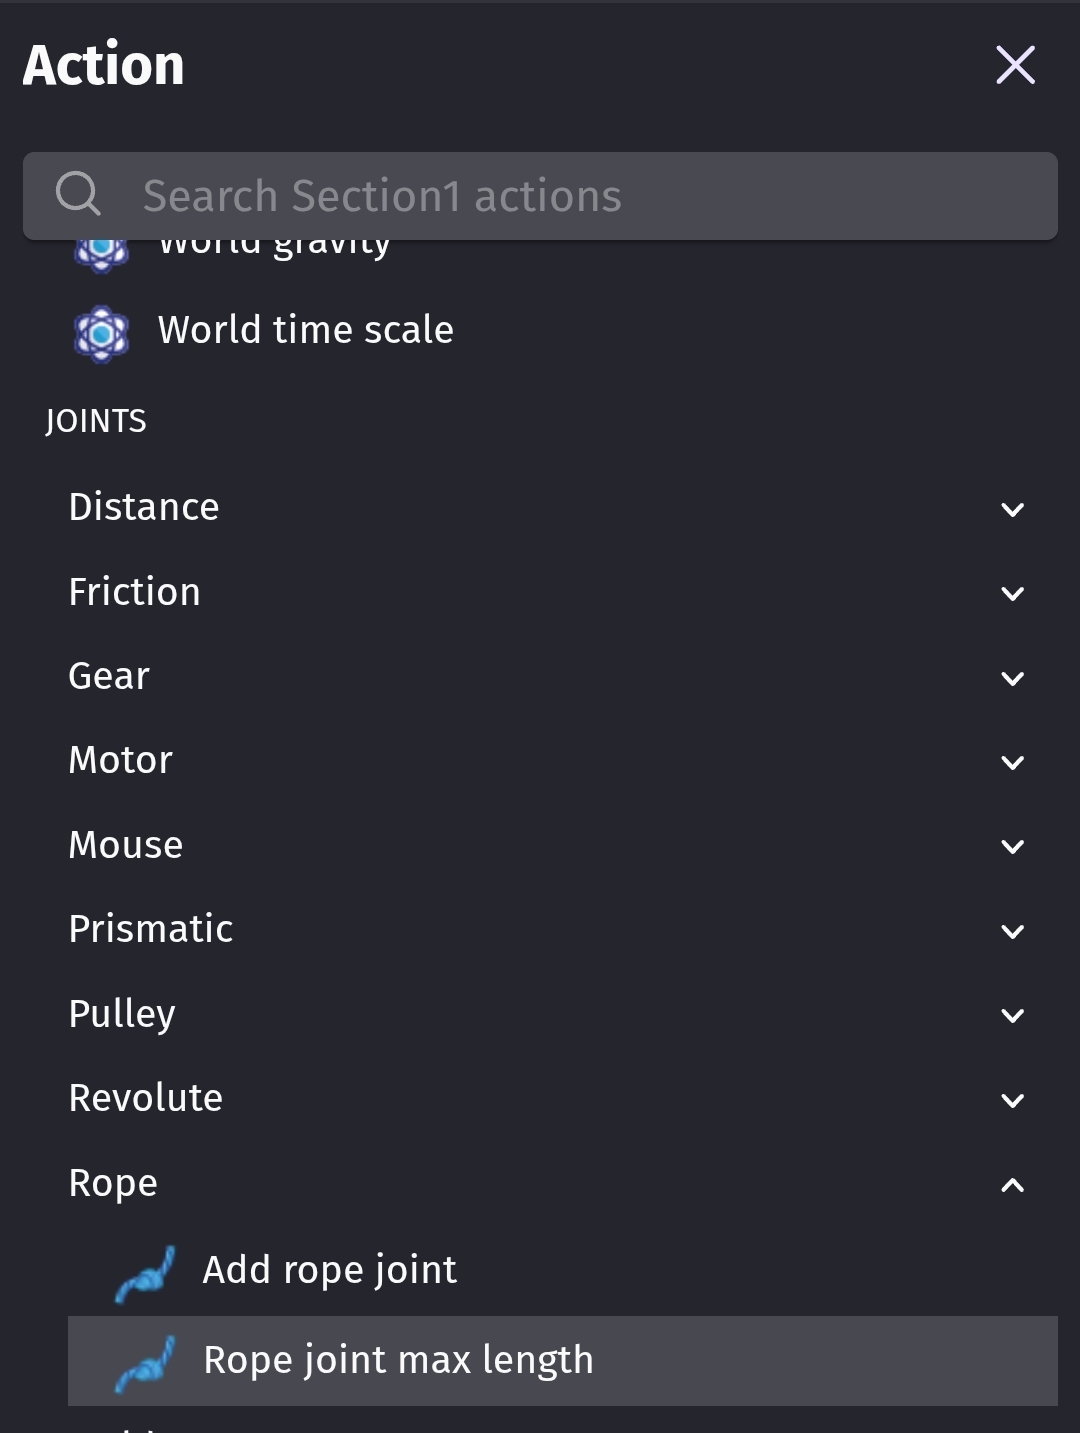Click the Rope joint max length icon
The image size is (1080, 1433).
(145, 1364)
